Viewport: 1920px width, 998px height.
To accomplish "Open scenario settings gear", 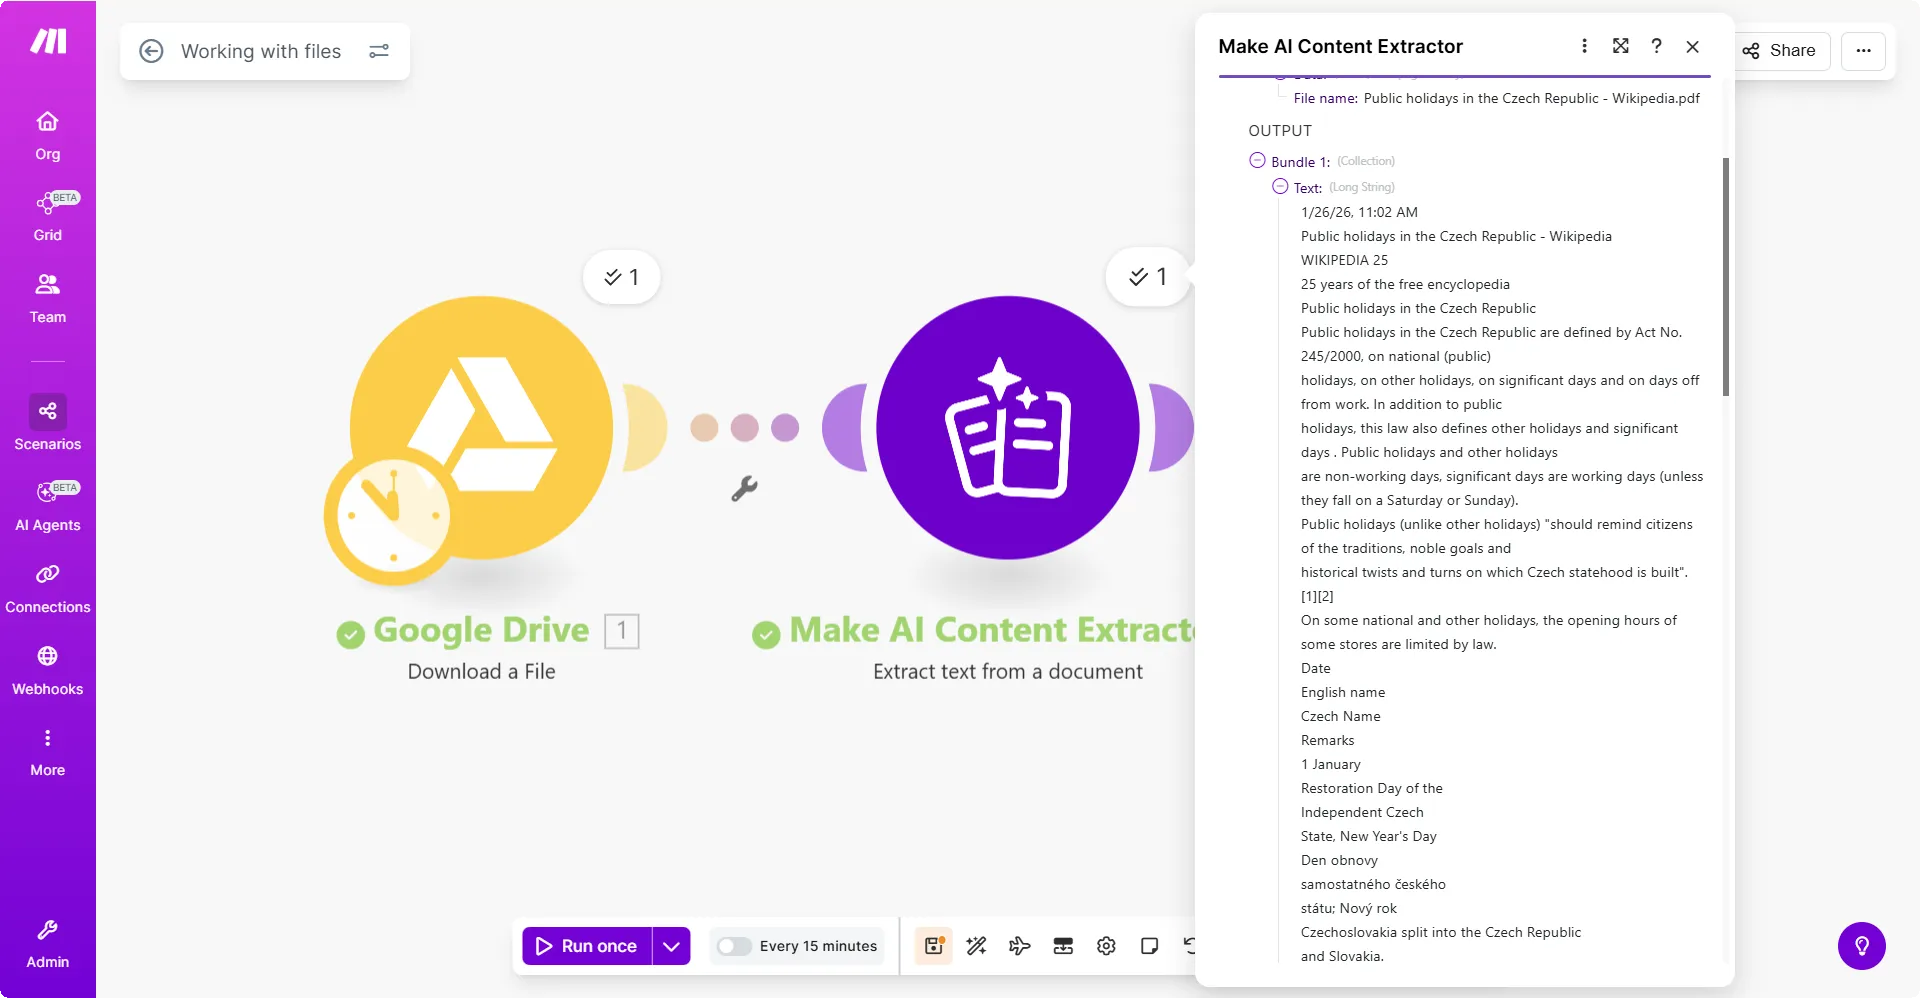I will [1106, 946].
